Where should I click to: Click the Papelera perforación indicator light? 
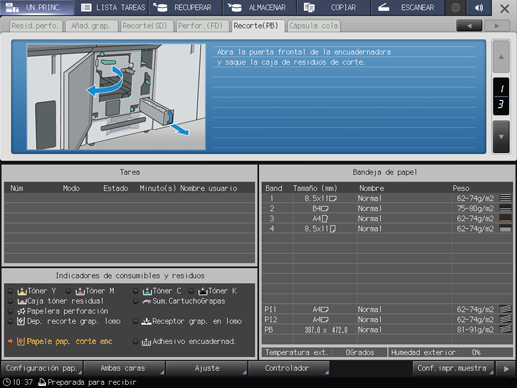11,311
